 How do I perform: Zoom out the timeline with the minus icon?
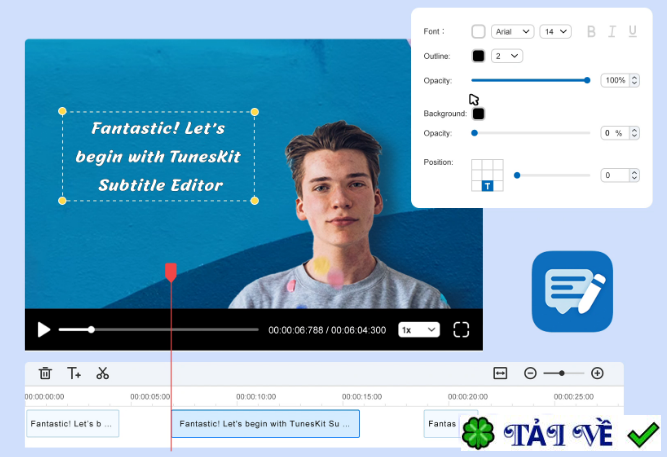pyautogui.click(x=530, y=373)
